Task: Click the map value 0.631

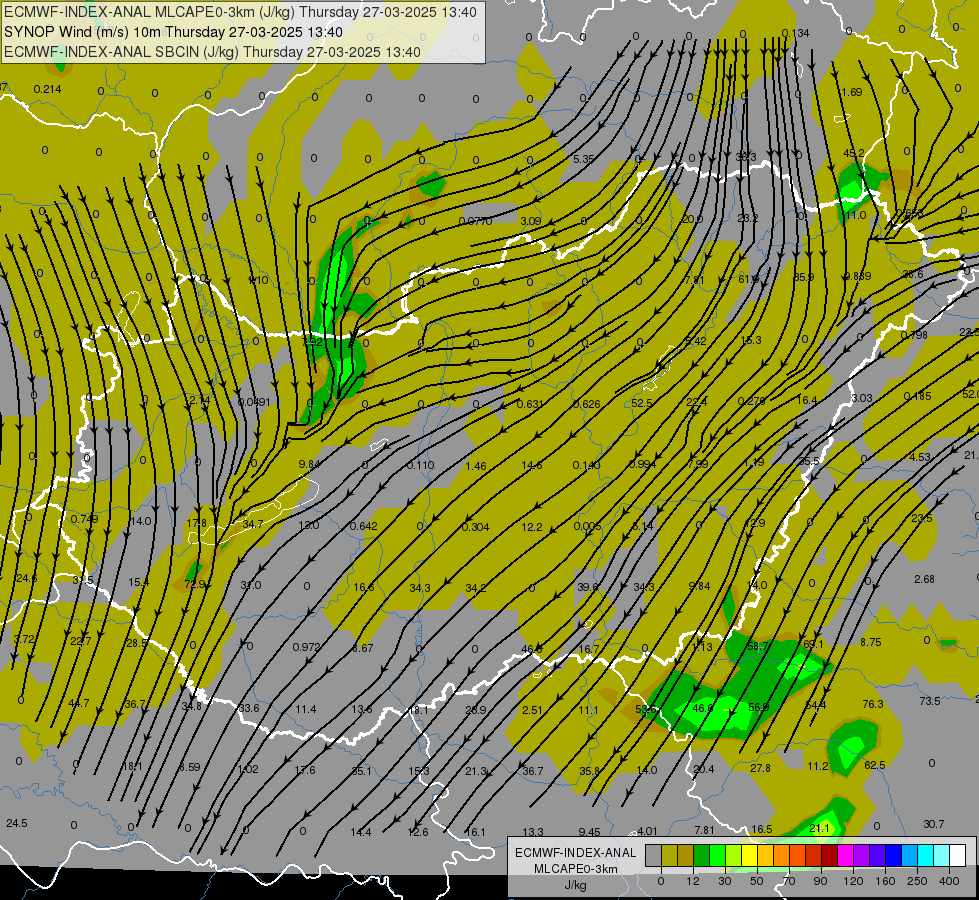Action: pyautogui.click(x=530, y=404)
